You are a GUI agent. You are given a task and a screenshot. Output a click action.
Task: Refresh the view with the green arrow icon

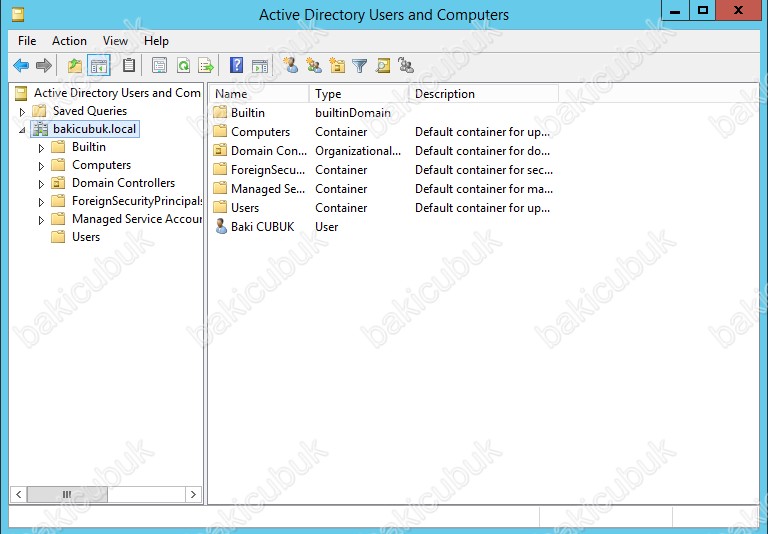pos(183,65)
